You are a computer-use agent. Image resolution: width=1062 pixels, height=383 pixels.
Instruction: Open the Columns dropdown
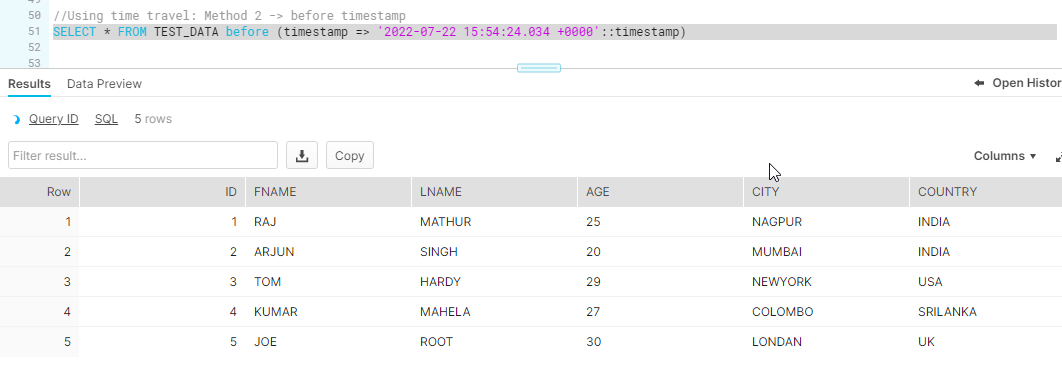click(1004, 156)
